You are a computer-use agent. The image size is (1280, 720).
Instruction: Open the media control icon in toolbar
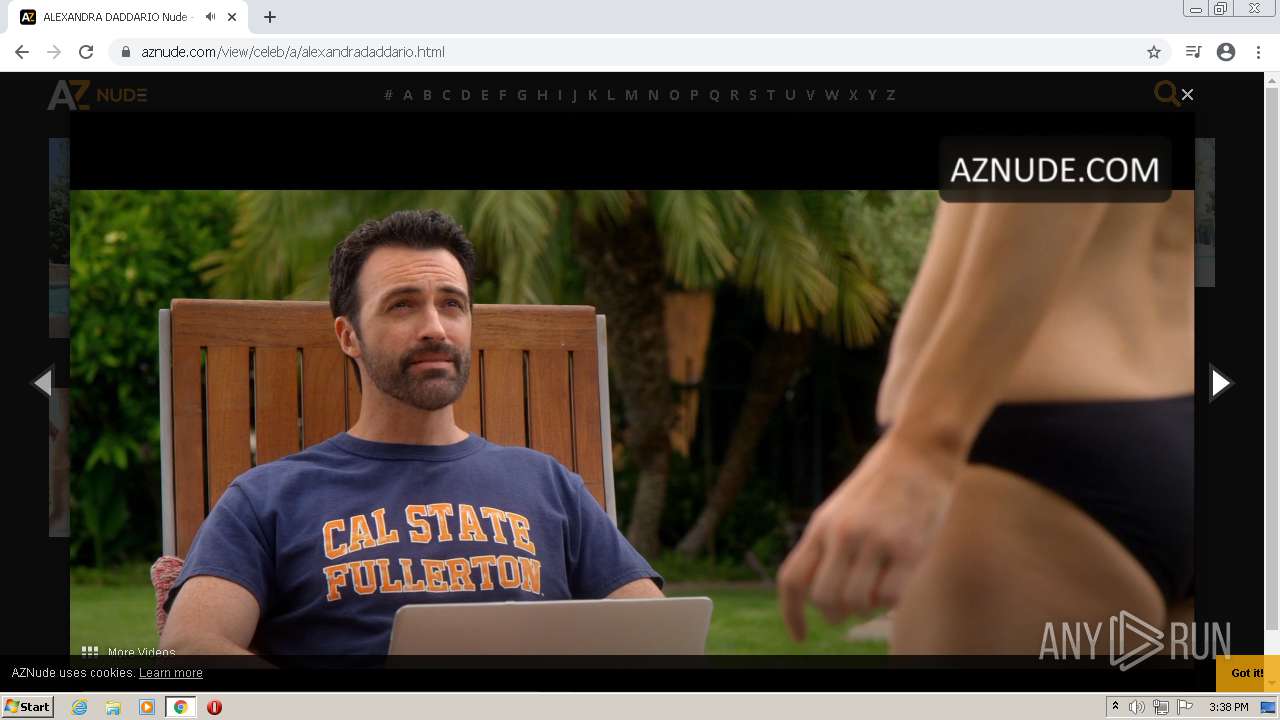pos(1193,52)
